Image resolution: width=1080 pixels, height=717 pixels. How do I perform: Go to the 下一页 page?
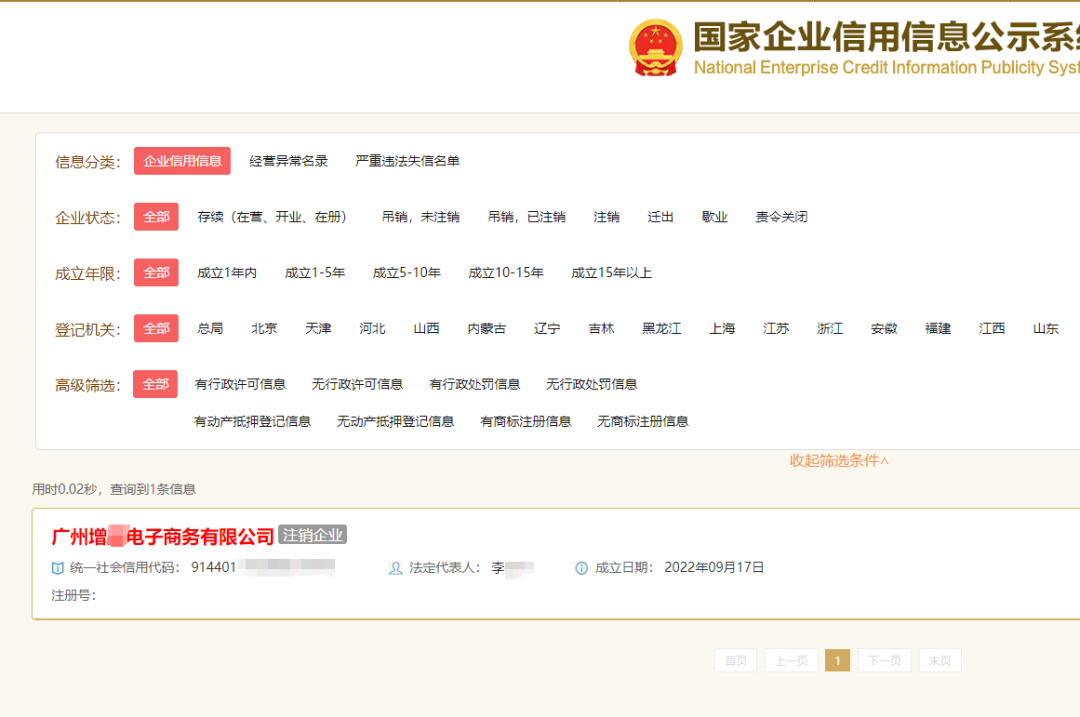884,660
